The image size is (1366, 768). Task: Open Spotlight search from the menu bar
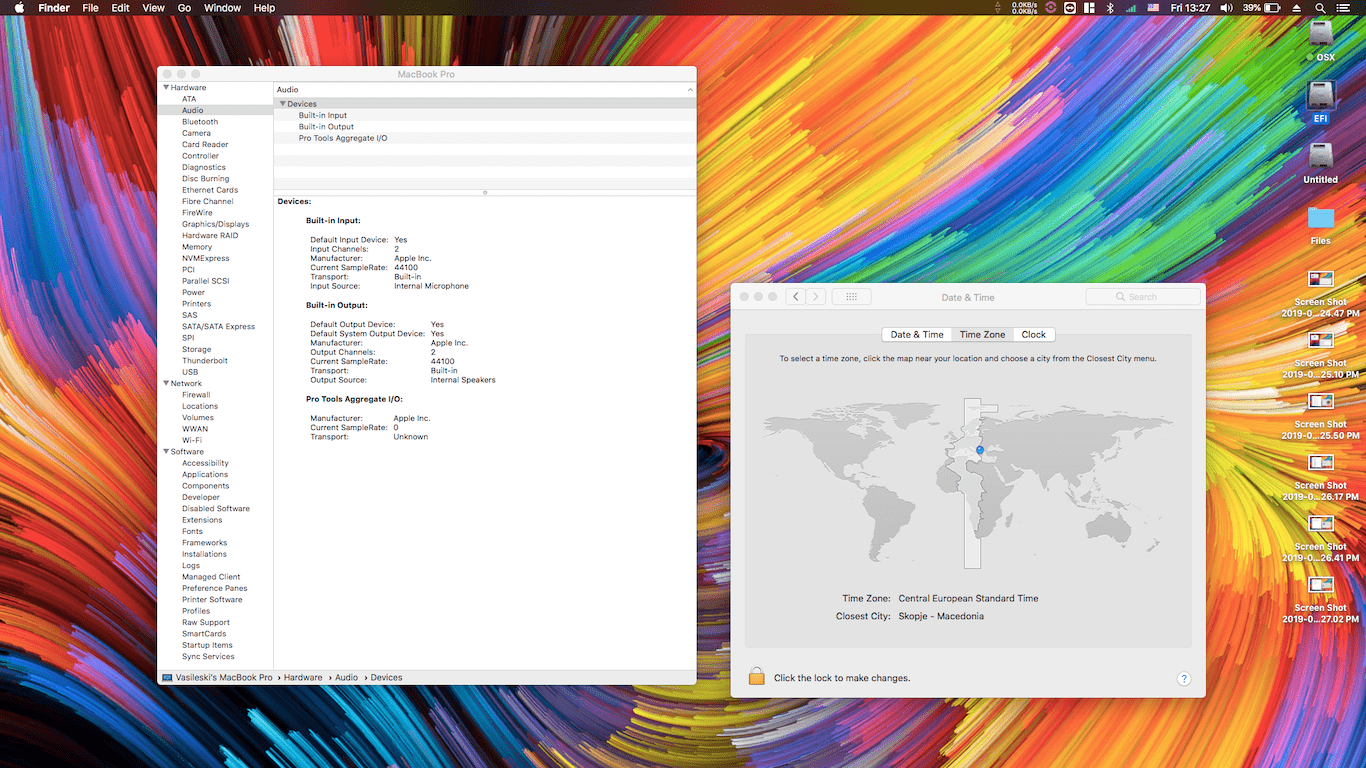1320,7
